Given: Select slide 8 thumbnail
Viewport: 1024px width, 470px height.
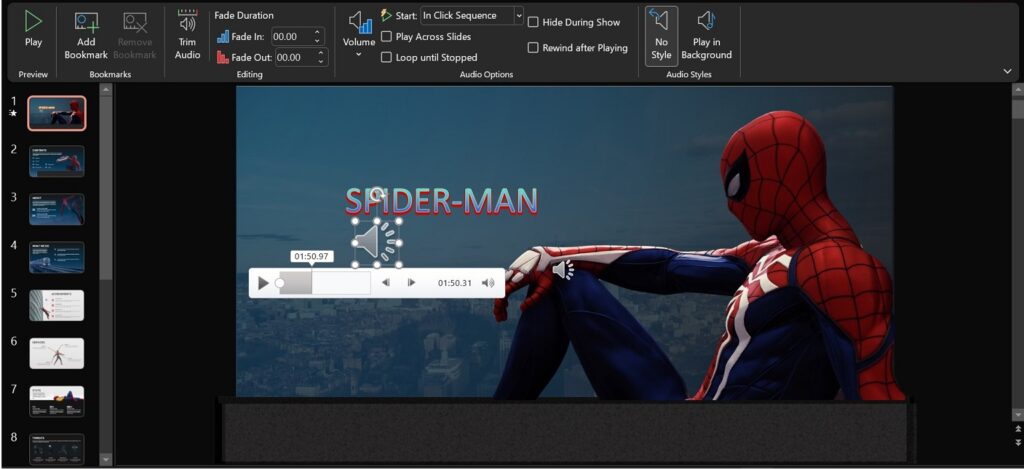Looking at the screenshot, I should point(57,449).
